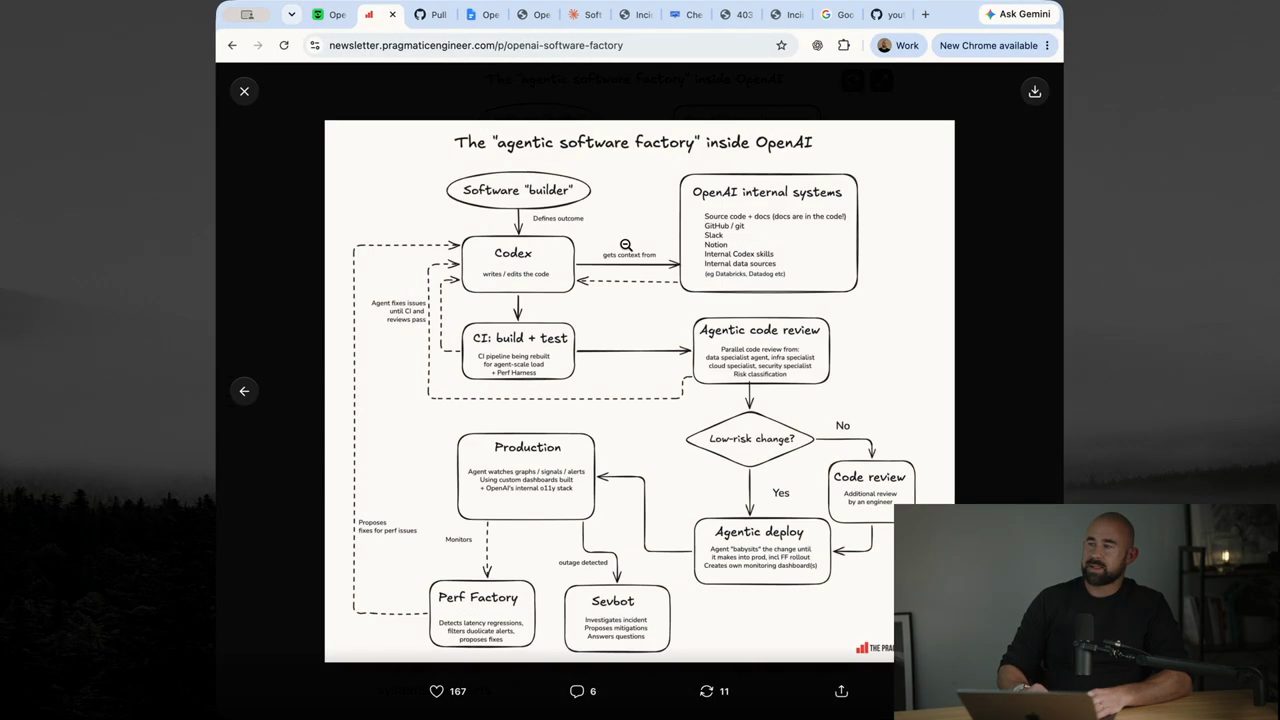Switch to the GitHub 'you' tab
The image size is (1280, 720).
[x=888, y=14]
